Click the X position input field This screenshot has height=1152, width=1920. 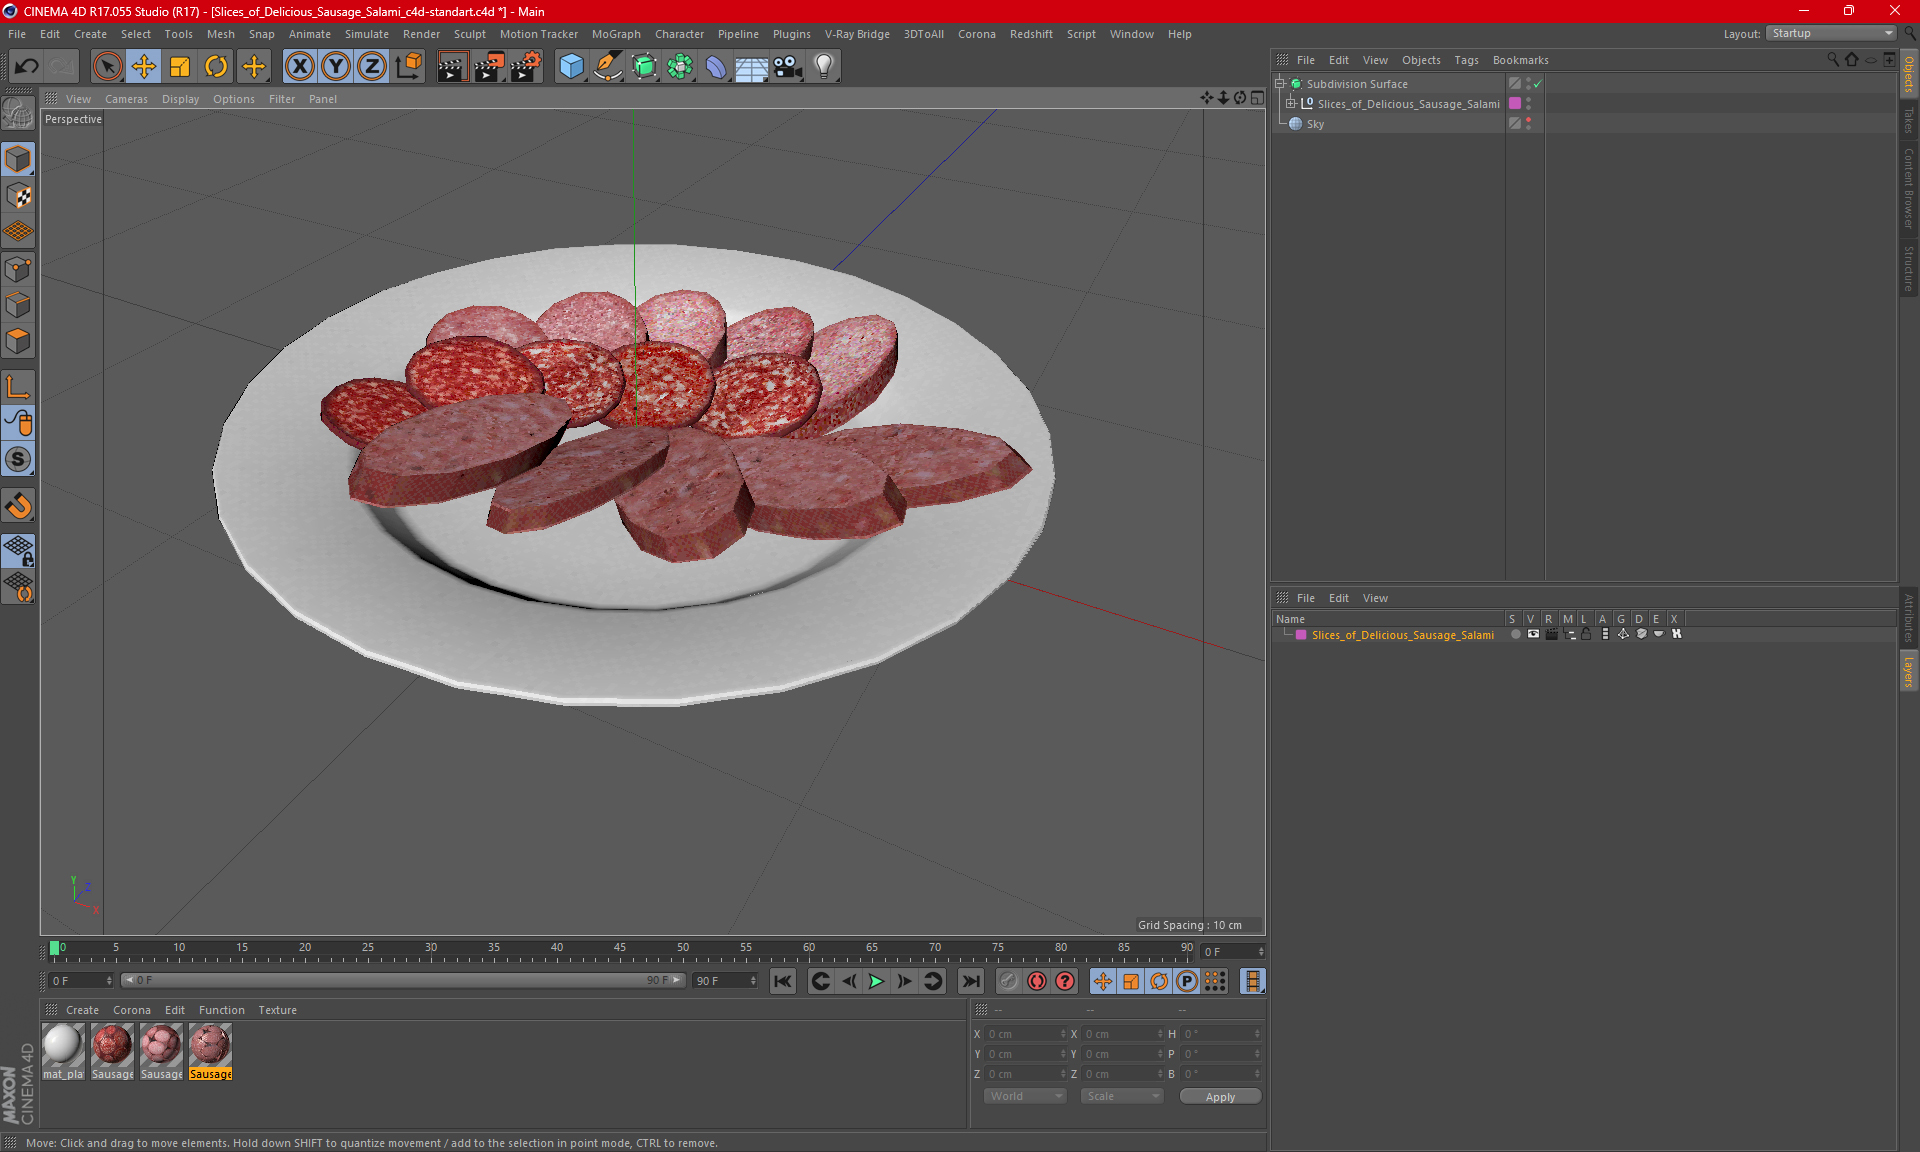1027,1034
